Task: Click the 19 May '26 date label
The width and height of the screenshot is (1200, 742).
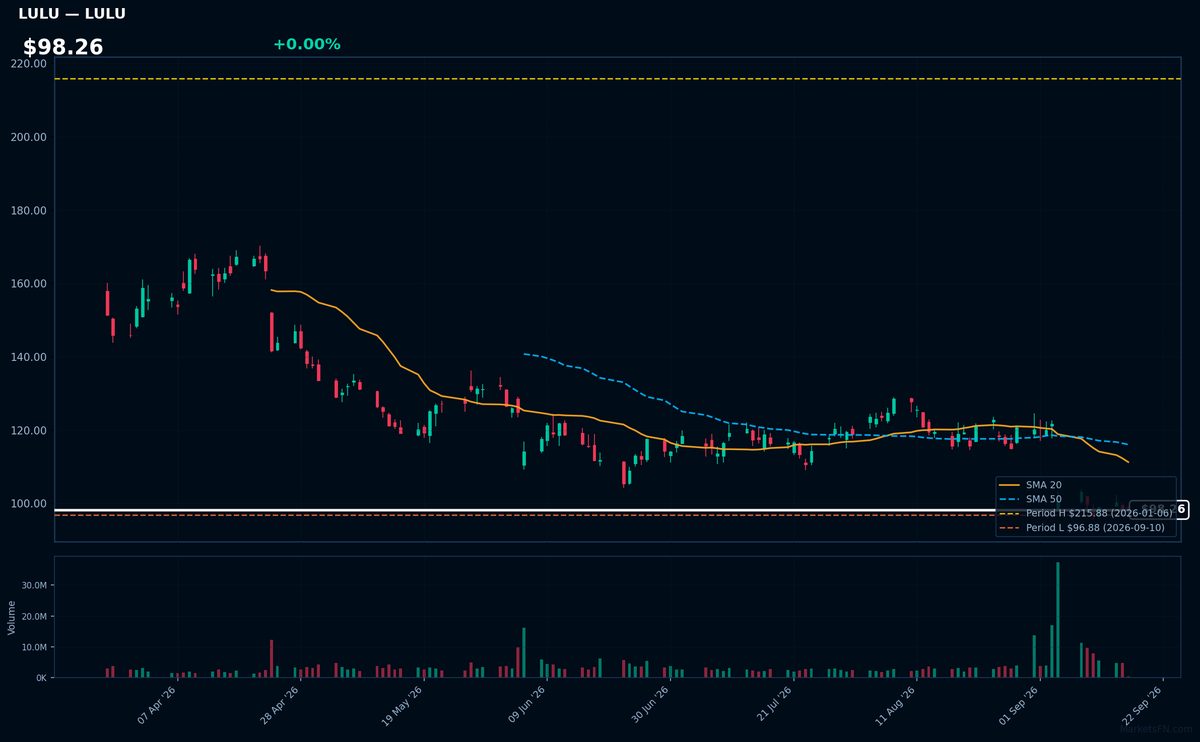Action: point(402,705)
